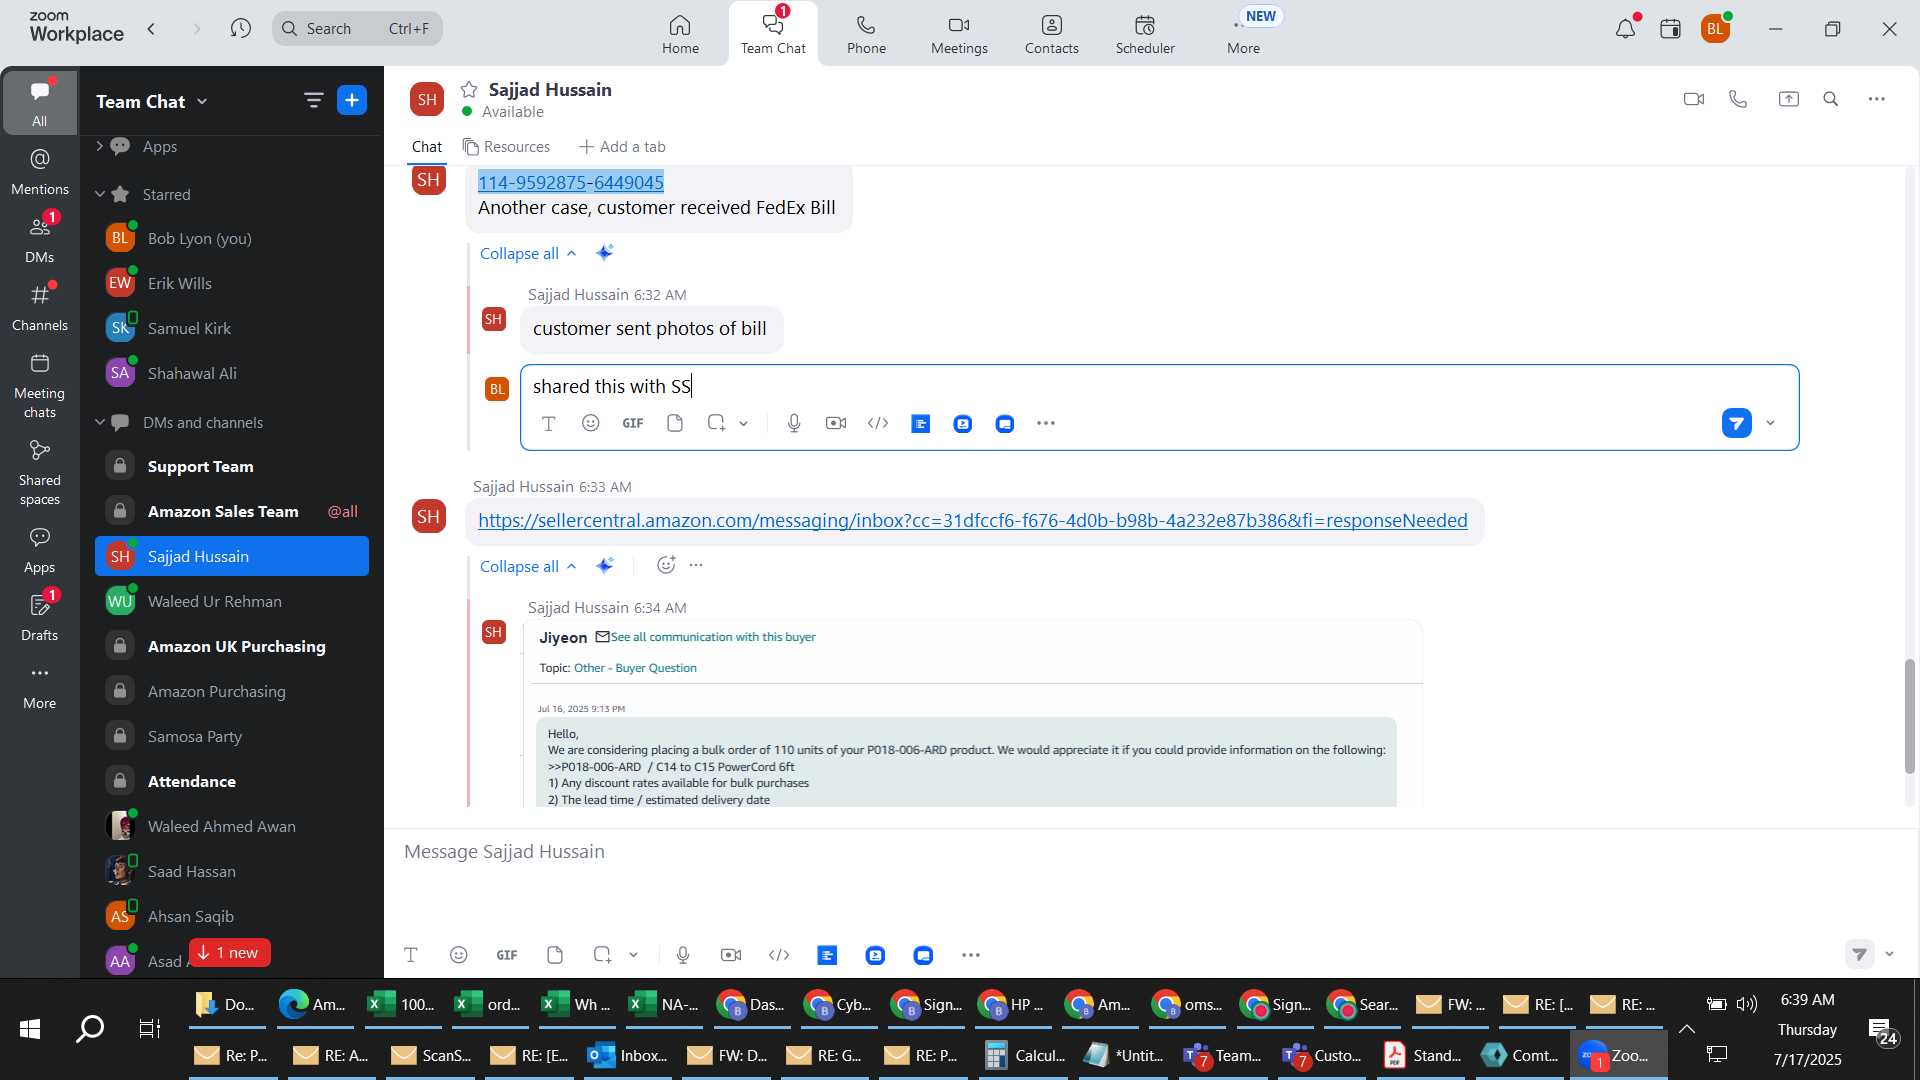Click the chat vertical scrollbar

point(1909,716)
